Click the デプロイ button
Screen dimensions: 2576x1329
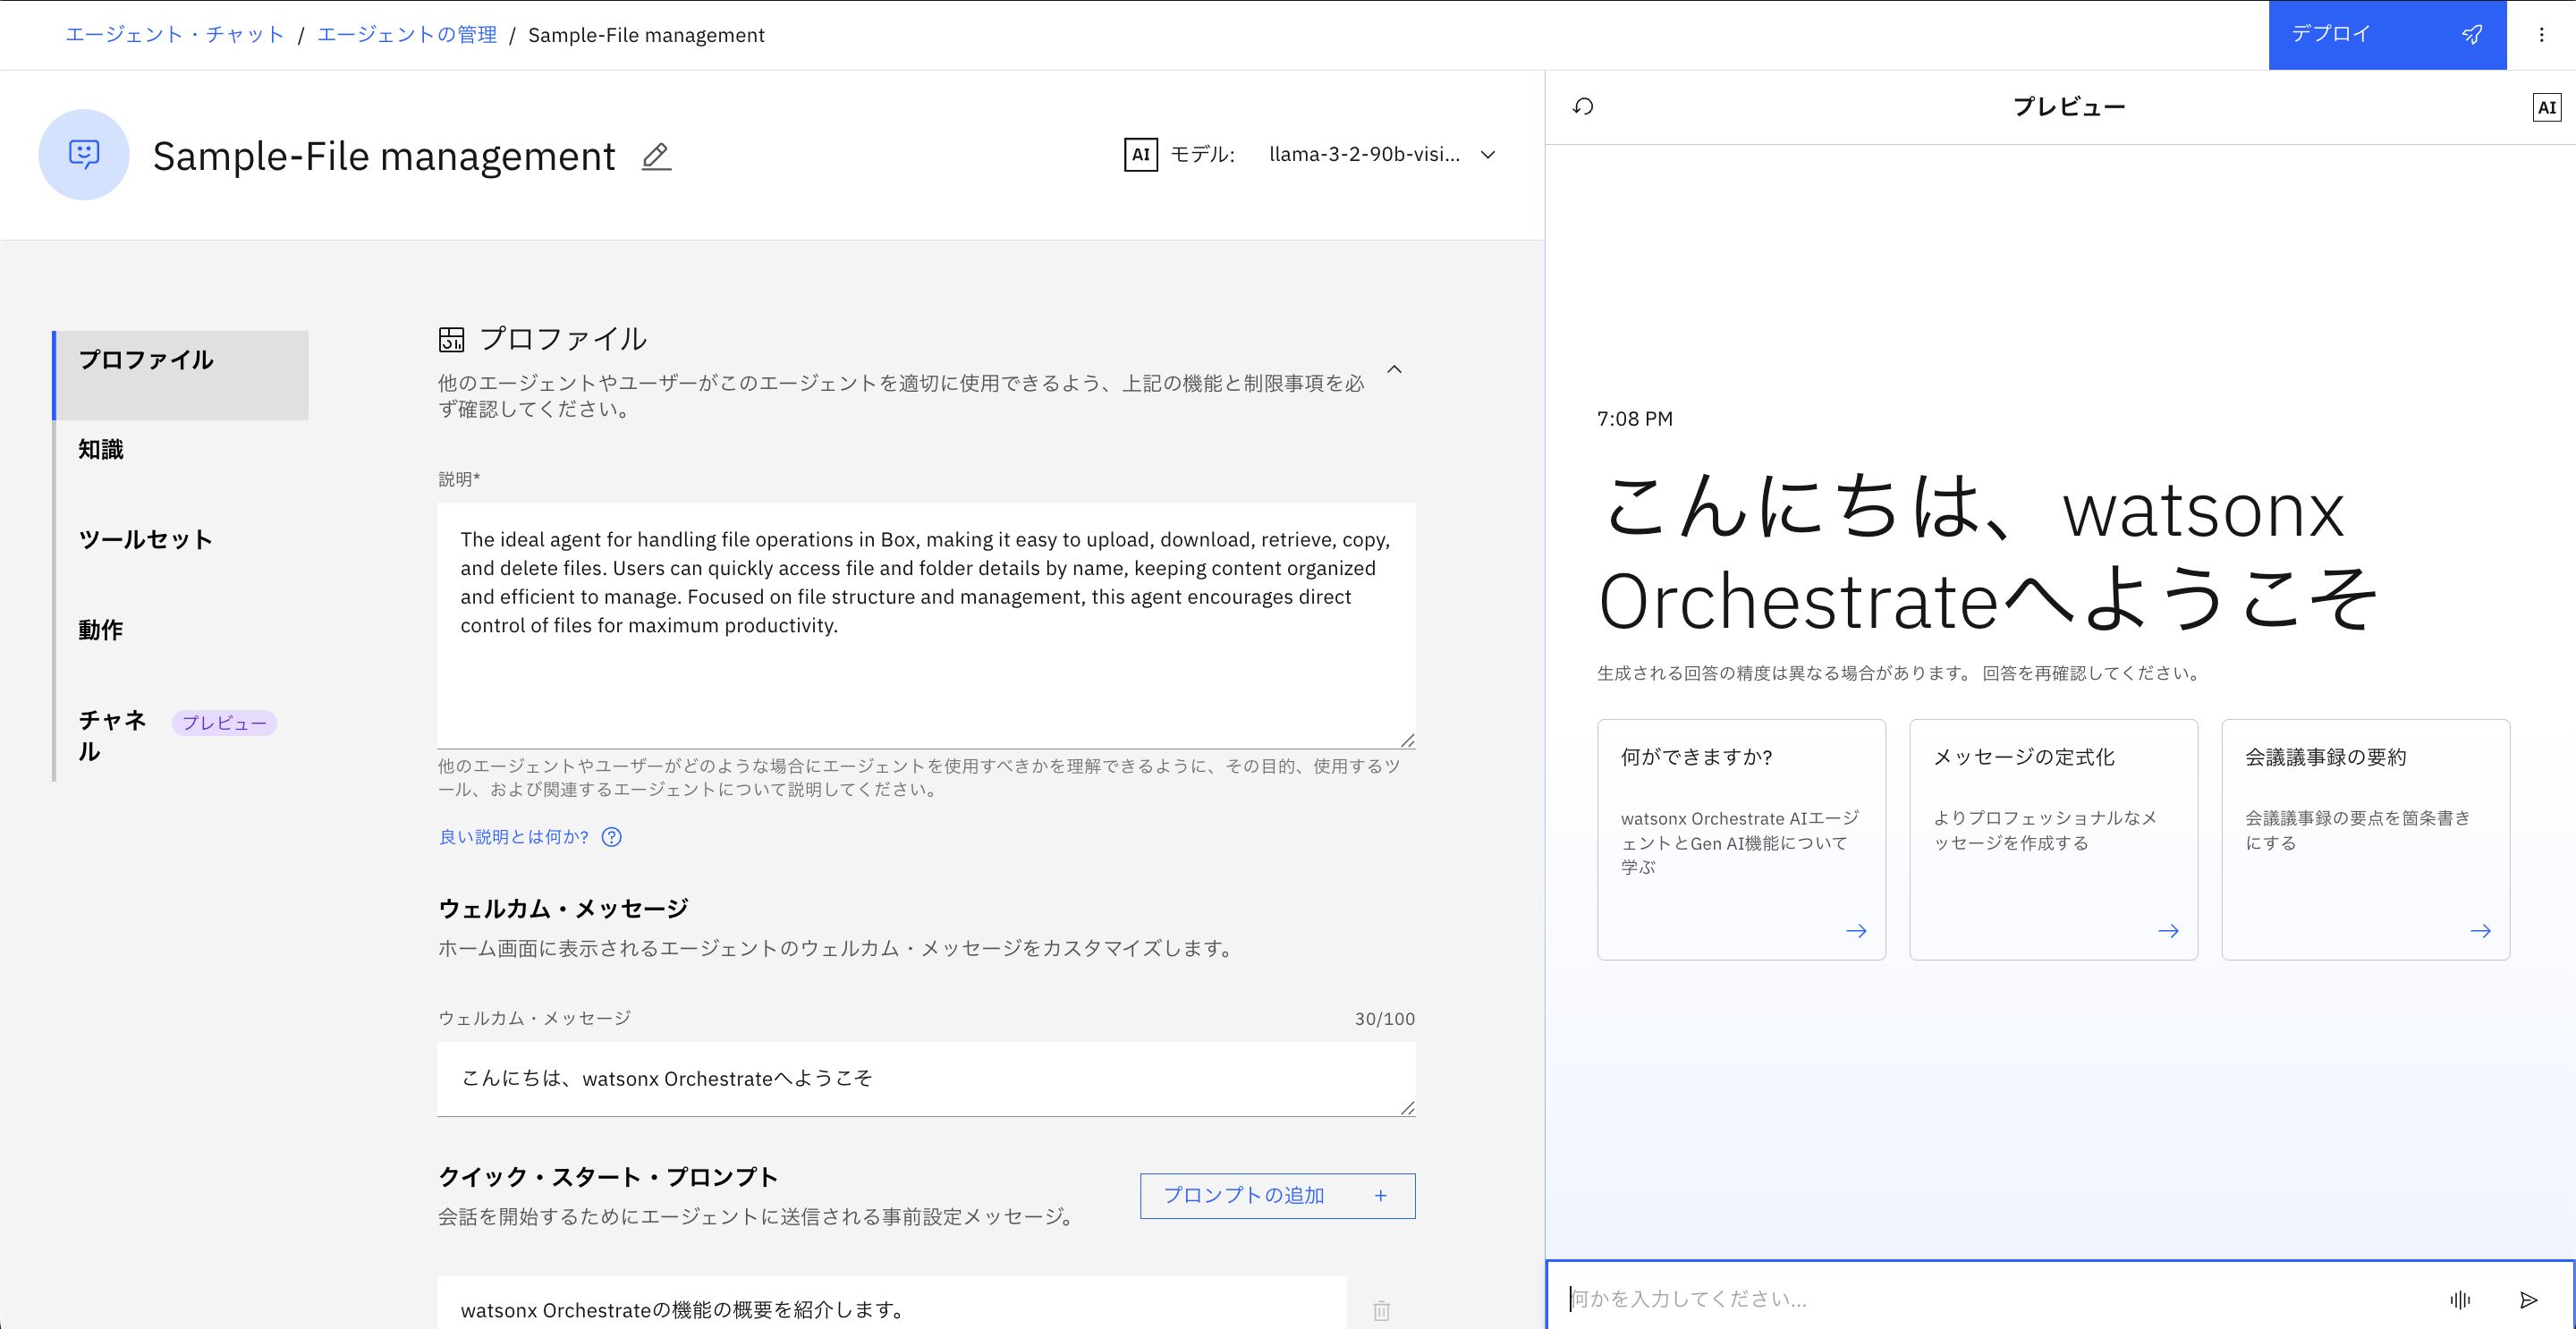click(x=2386, y=35)
